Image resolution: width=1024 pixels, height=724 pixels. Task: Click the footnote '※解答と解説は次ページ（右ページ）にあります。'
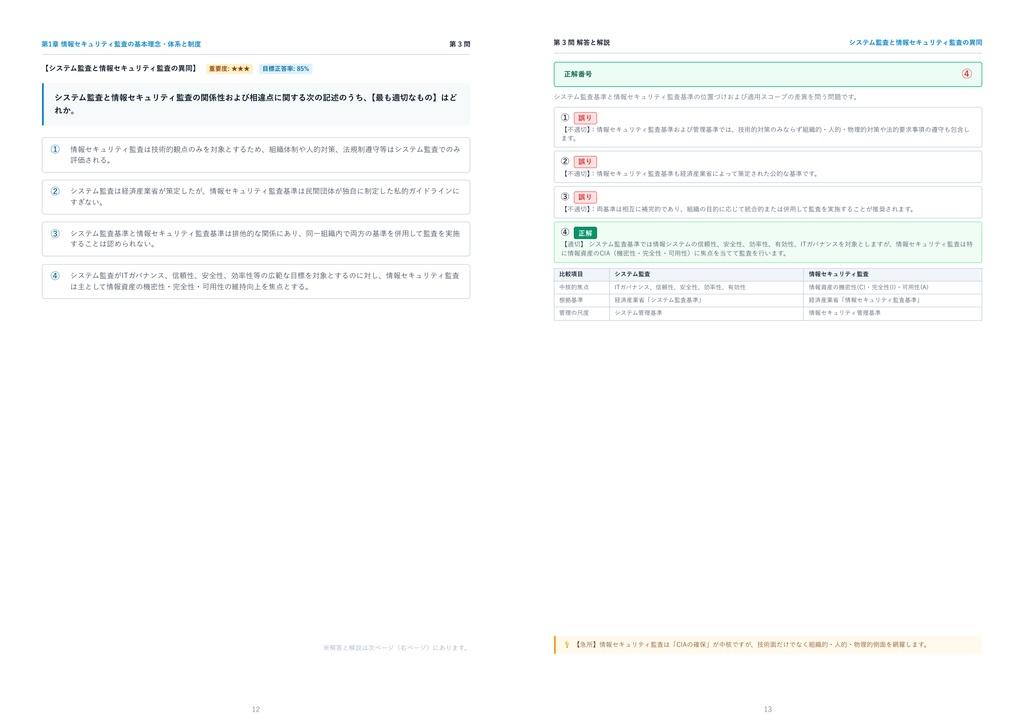coord(396,648)
